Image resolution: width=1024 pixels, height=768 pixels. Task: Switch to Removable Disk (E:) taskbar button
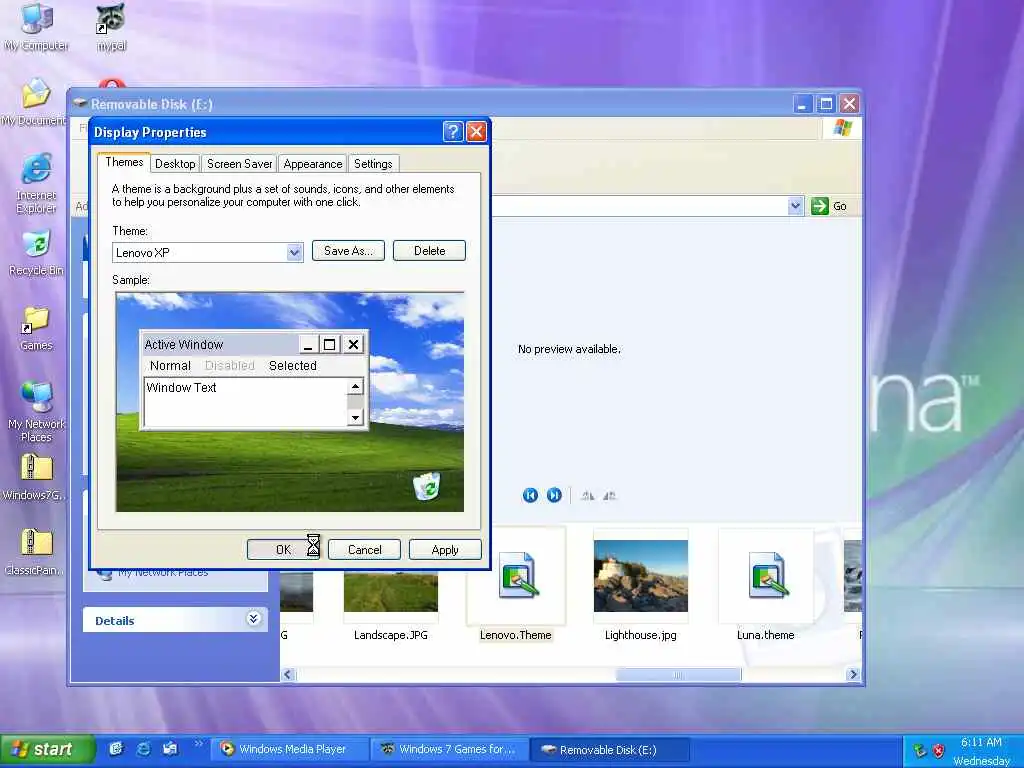(x=609, y=750)
